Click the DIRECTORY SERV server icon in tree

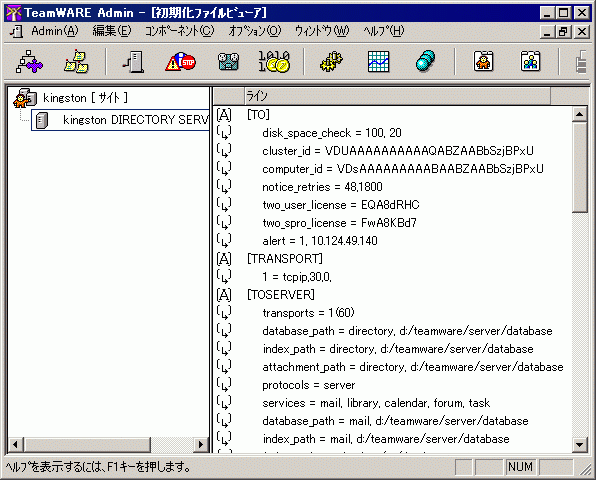[x=42, y=120]
